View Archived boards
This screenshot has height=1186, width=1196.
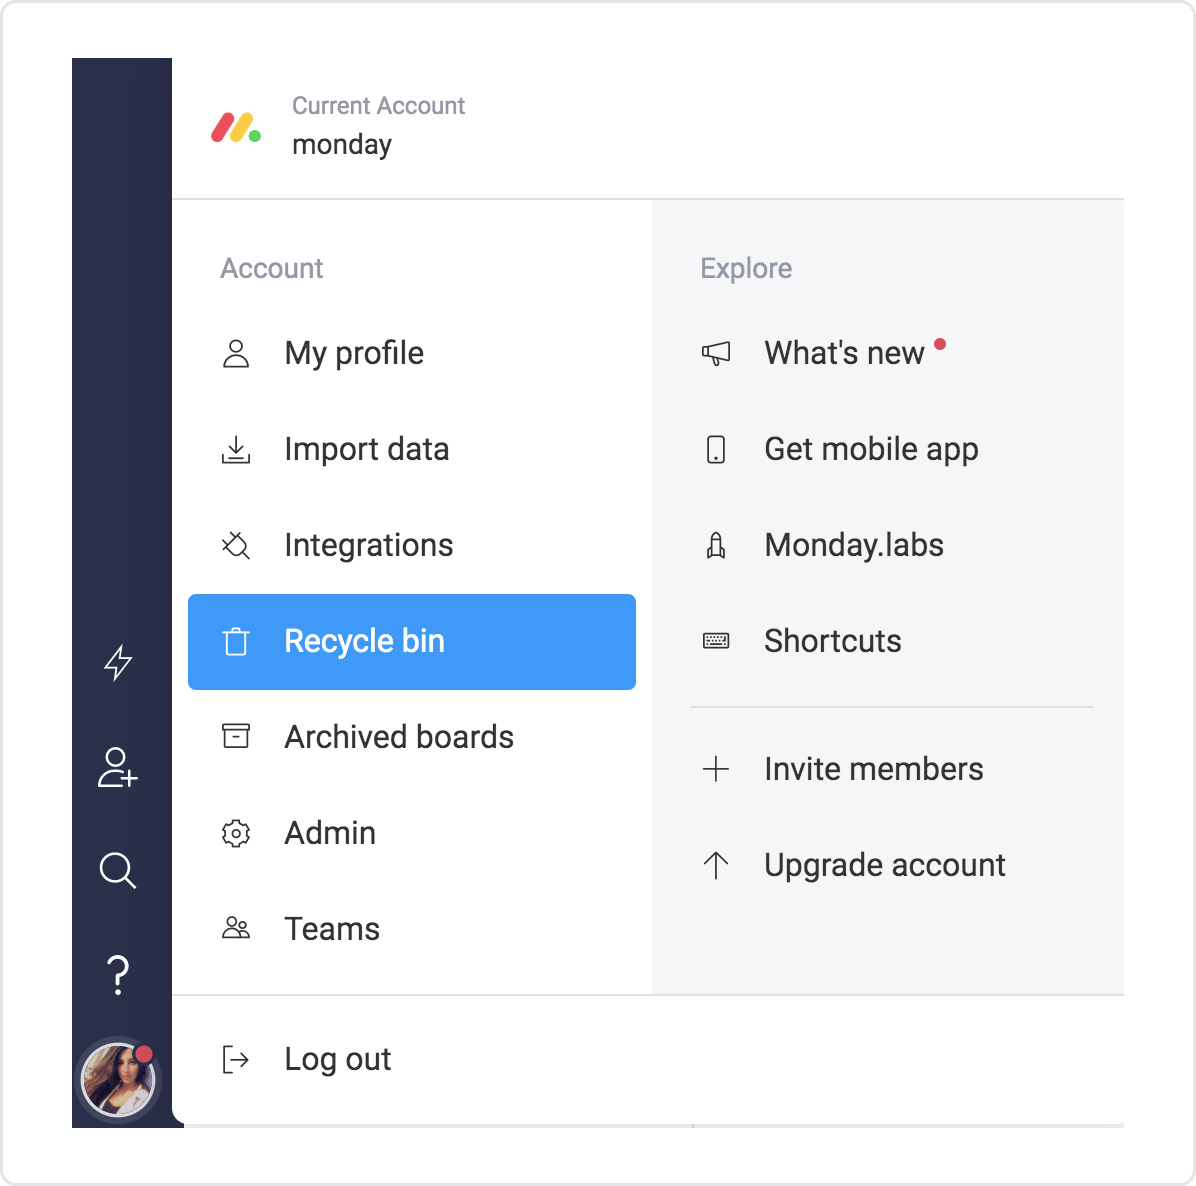(412, 738)
